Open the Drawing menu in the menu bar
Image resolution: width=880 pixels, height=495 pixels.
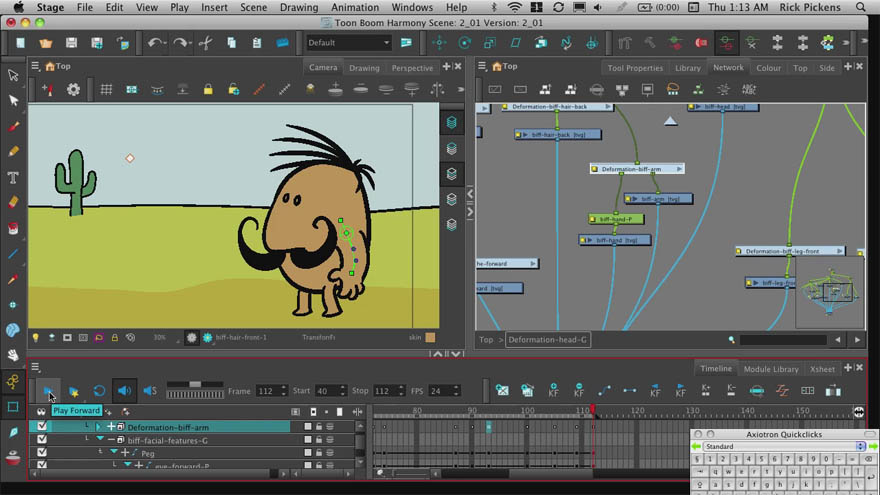[x=299, y=7]
